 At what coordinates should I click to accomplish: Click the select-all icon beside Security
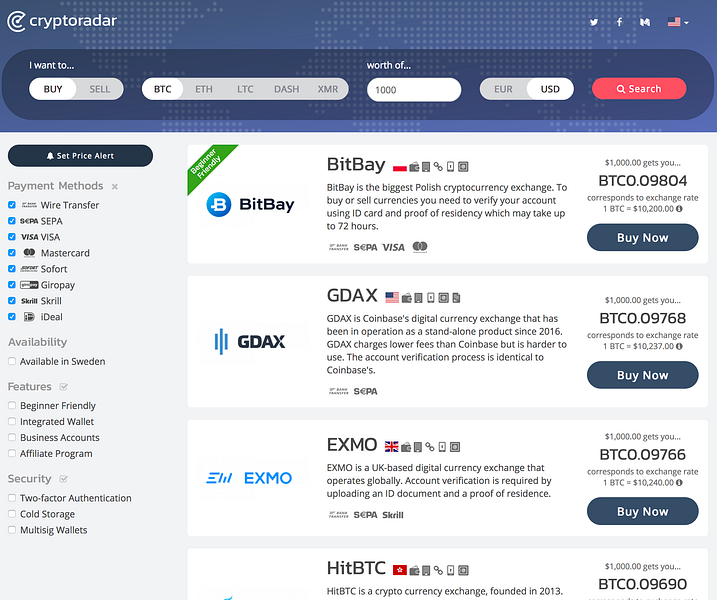[64, 479]
